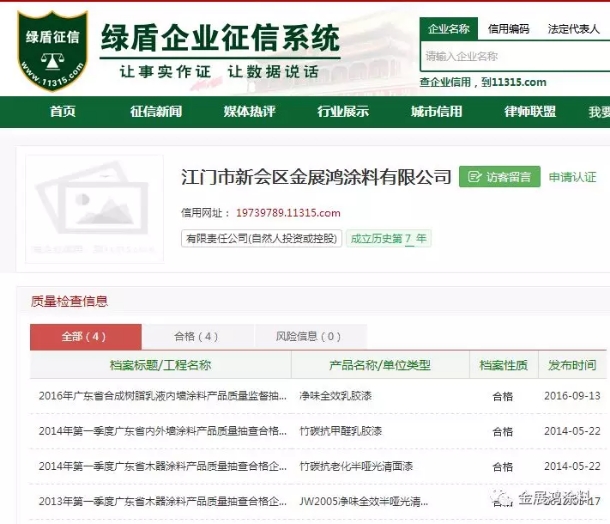Click product name 竹碳抗老化半哑光清面漆

[356, 466]
